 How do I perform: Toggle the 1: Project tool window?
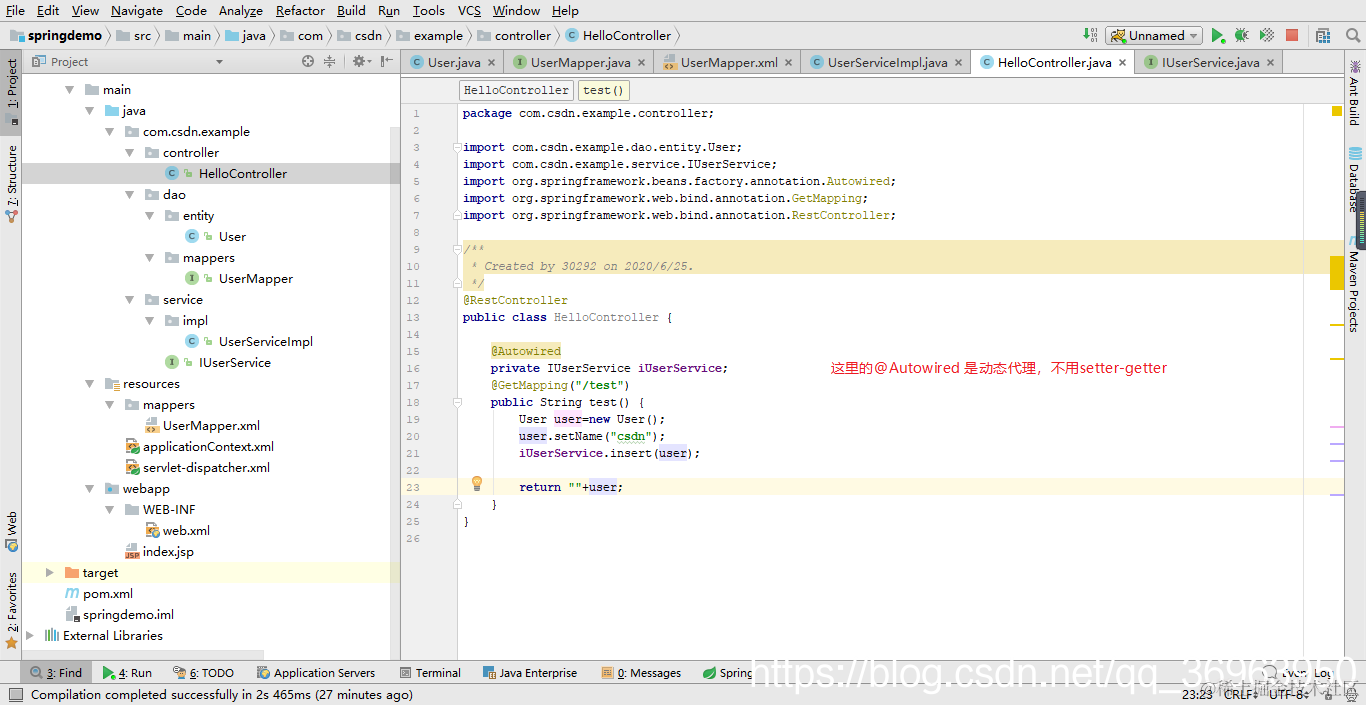point(11,91)
